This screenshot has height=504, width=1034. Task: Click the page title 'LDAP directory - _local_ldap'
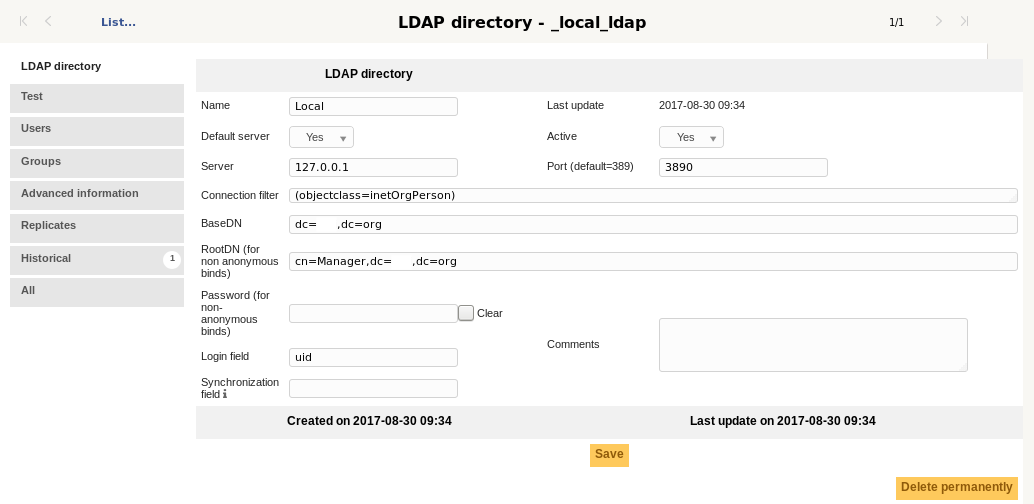522,22
